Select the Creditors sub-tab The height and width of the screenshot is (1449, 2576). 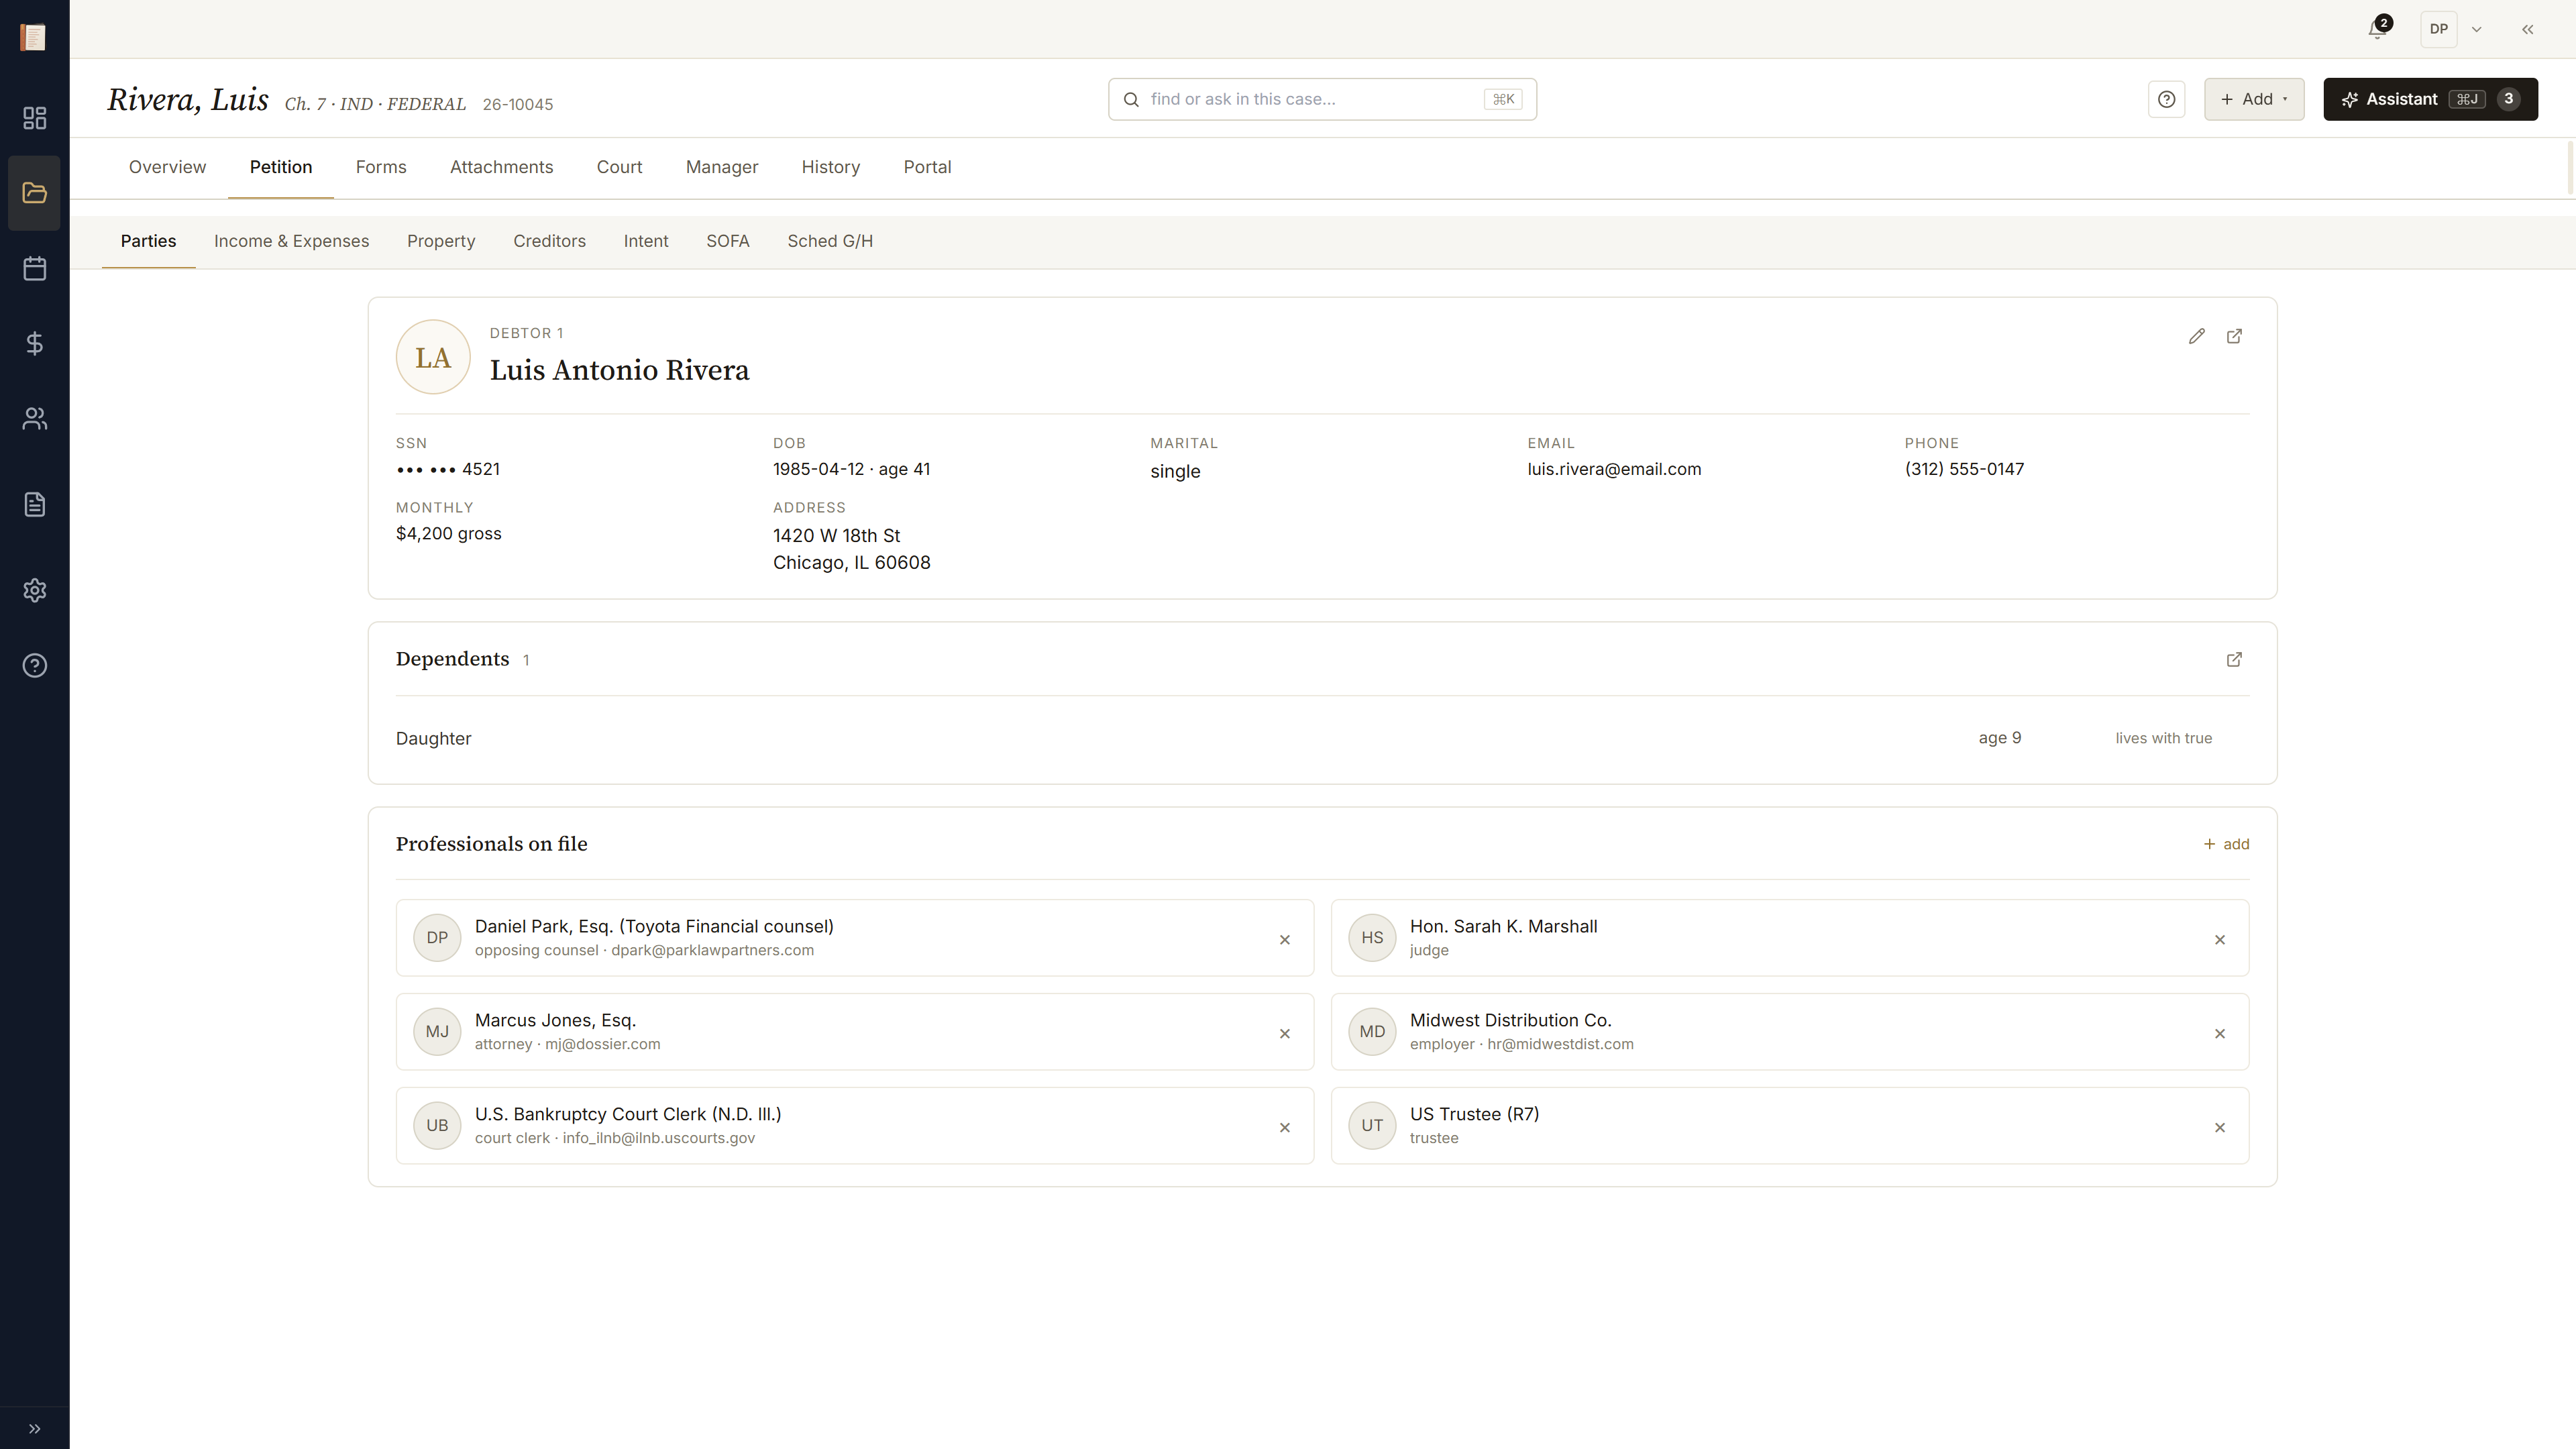click(x=549, y=241)
